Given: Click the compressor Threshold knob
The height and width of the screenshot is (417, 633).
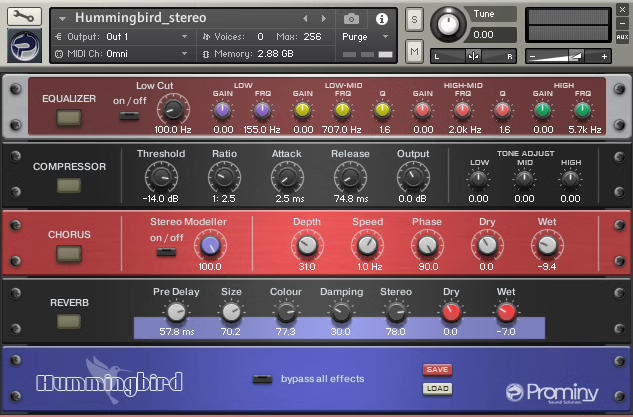Looking at the screenshot, I should click(161, 177).
